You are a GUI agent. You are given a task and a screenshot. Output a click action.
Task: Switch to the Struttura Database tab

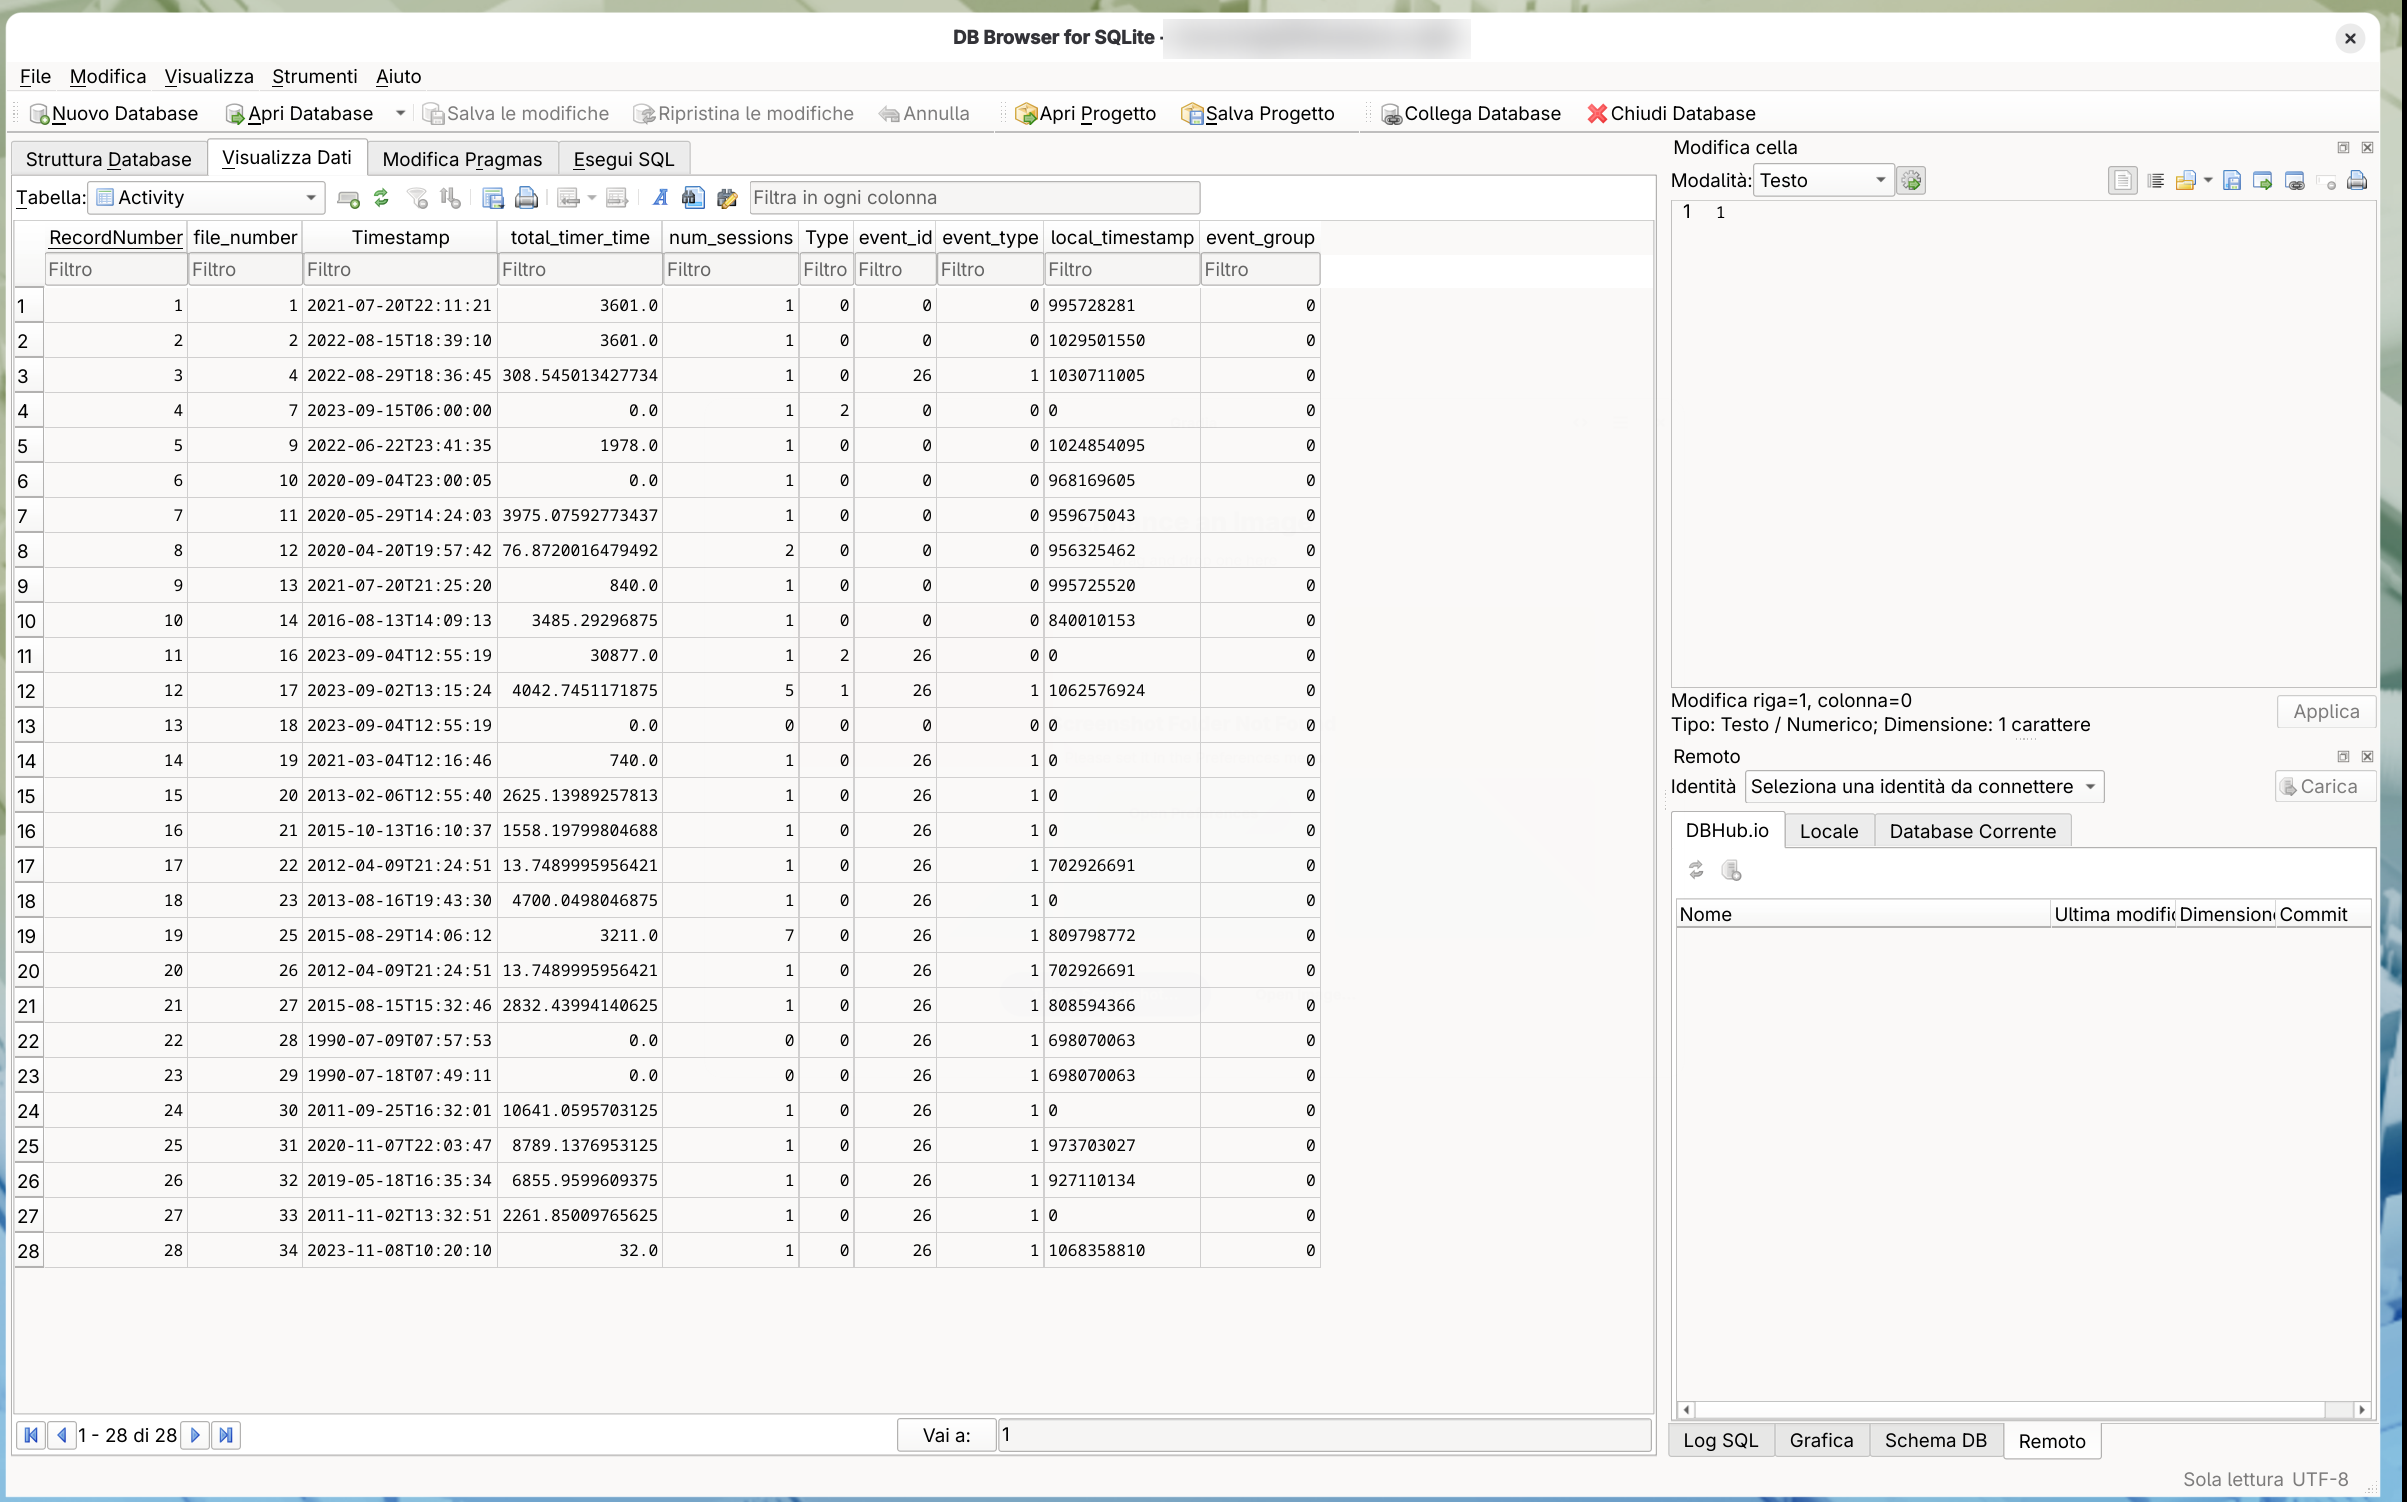[x=108, y=159]
